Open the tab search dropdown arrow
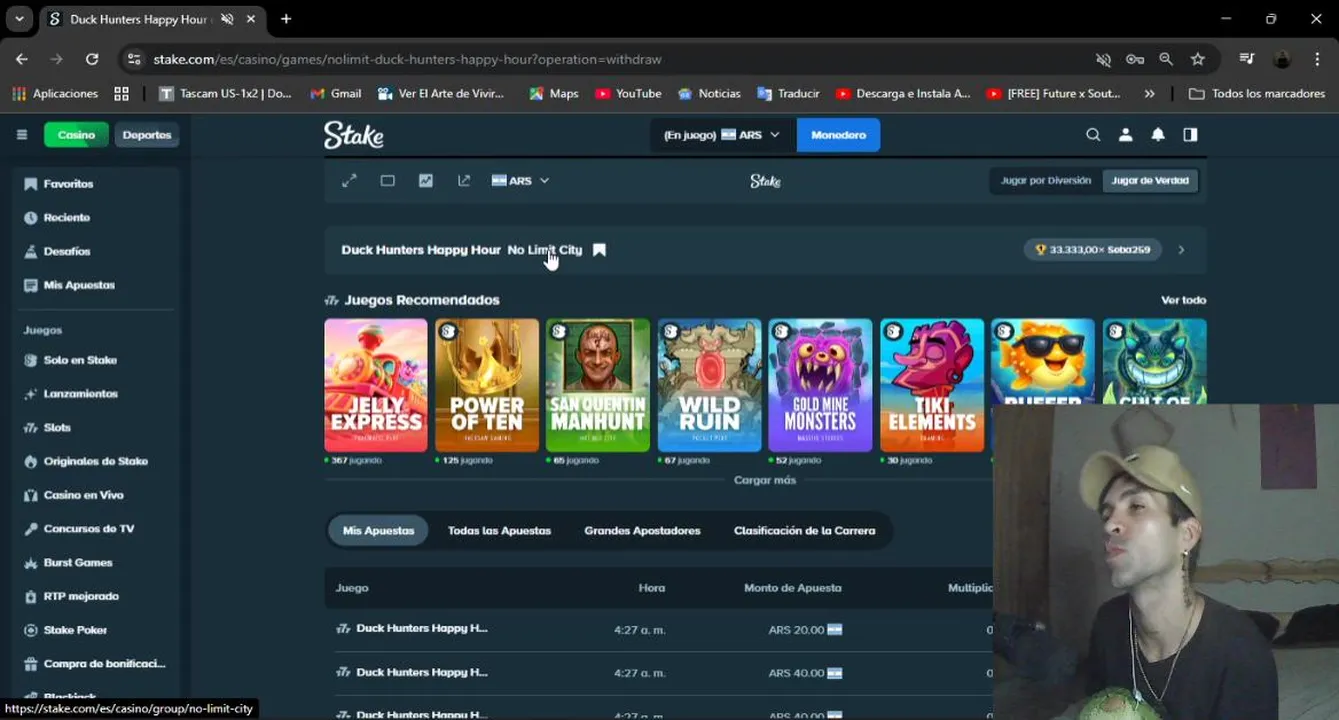 (19, 19)
